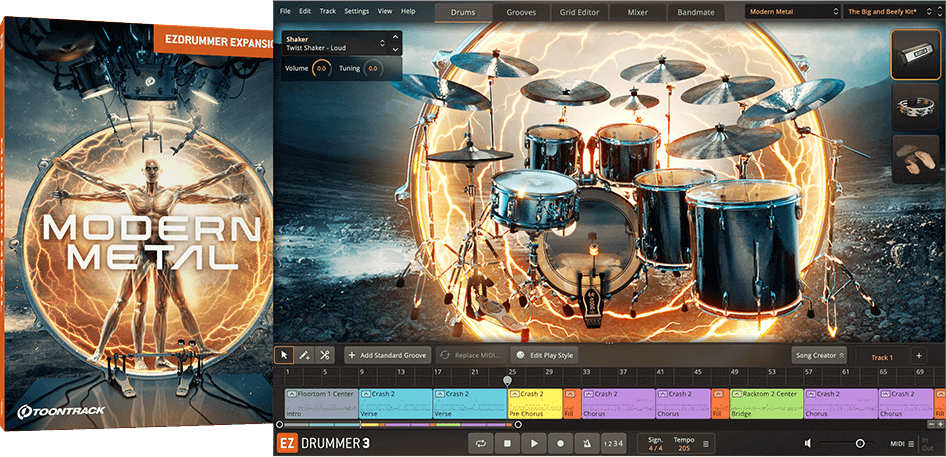
Task: Toggle loop playback on the transport
Action: point(481,444)
